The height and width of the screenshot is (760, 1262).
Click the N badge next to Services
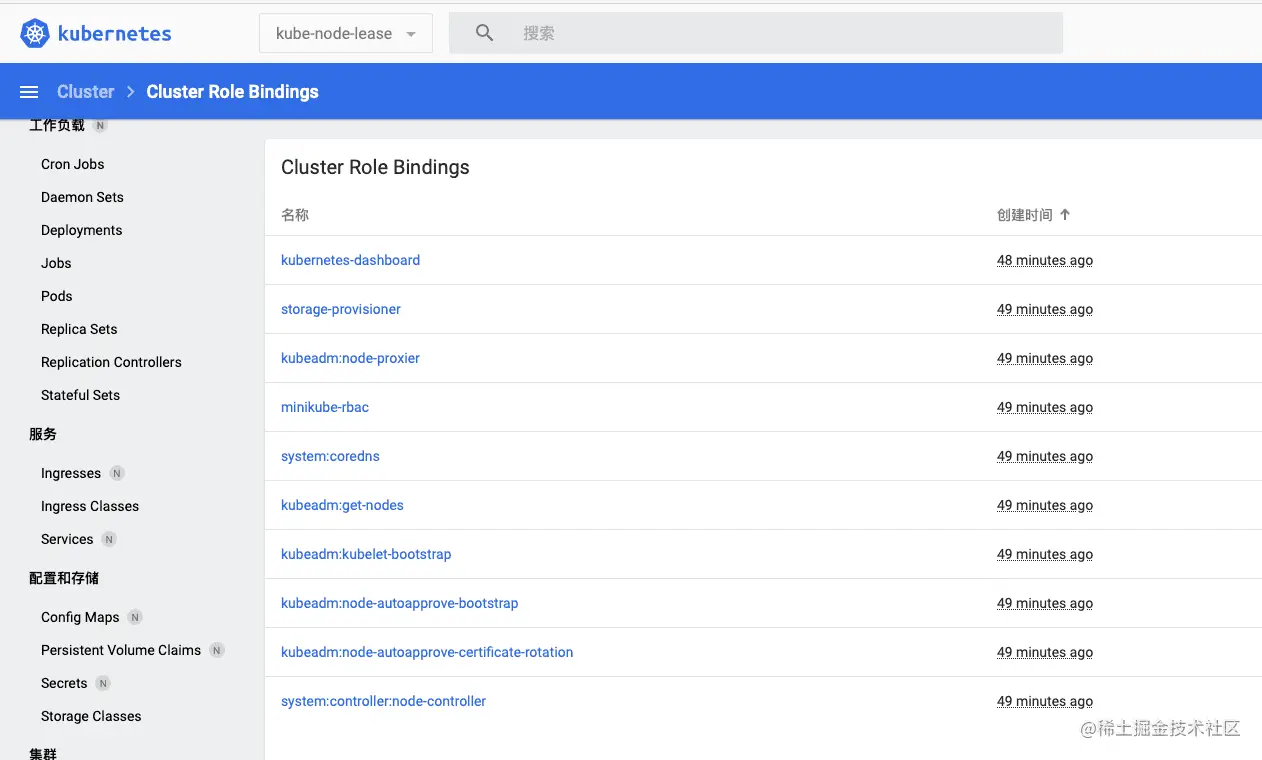click(x=109, y=539)
